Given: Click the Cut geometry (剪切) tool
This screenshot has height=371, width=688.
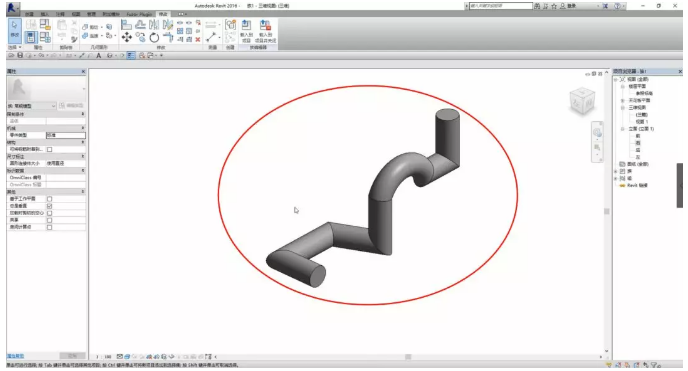Looking at the screenshot, I should [91, 27].
